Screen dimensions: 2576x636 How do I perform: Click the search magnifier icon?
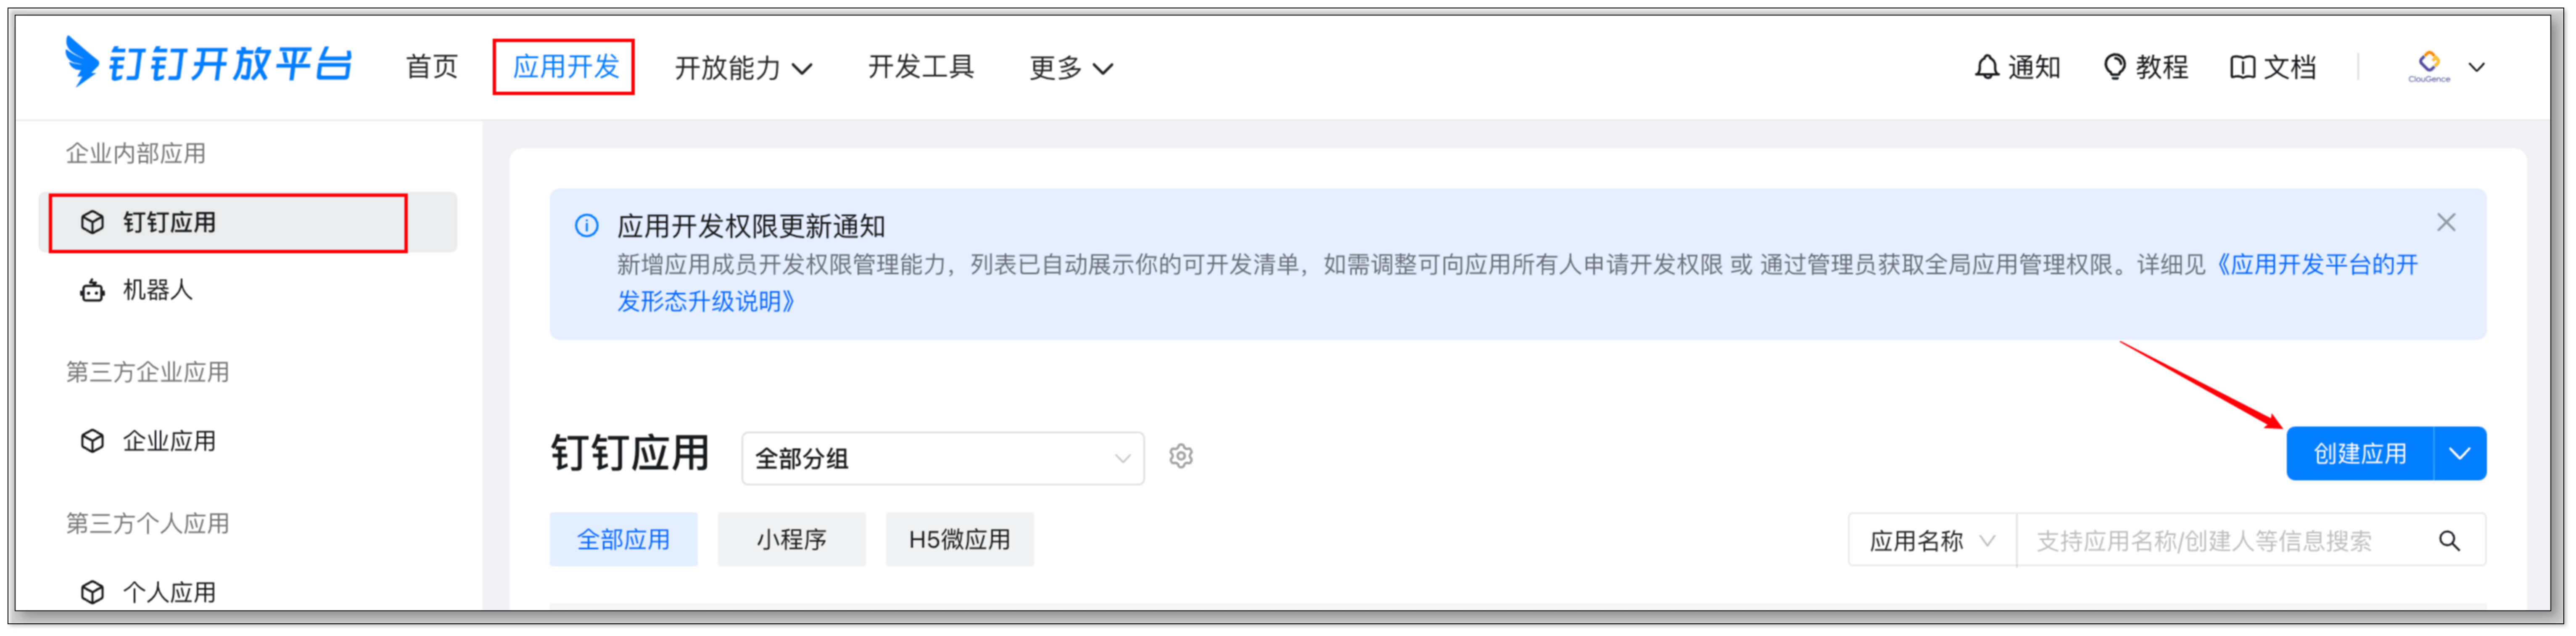pyautogui.click(x=2448, y=541)
